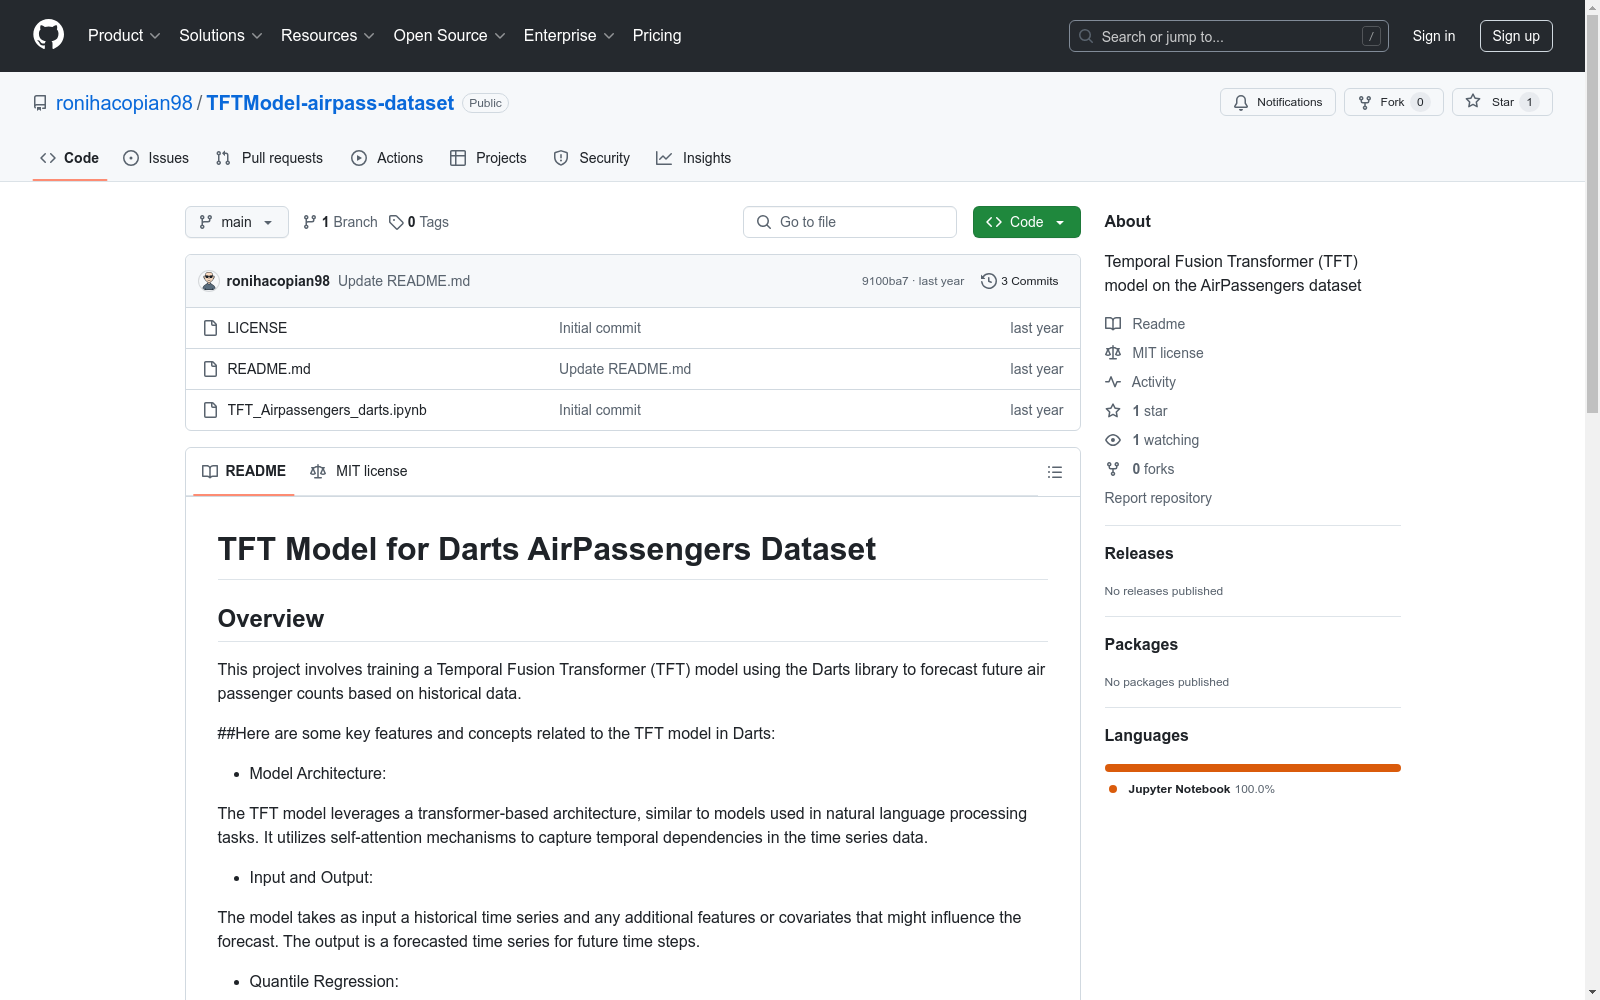Click the eye icon beside 1 watching

point(1113,440)
